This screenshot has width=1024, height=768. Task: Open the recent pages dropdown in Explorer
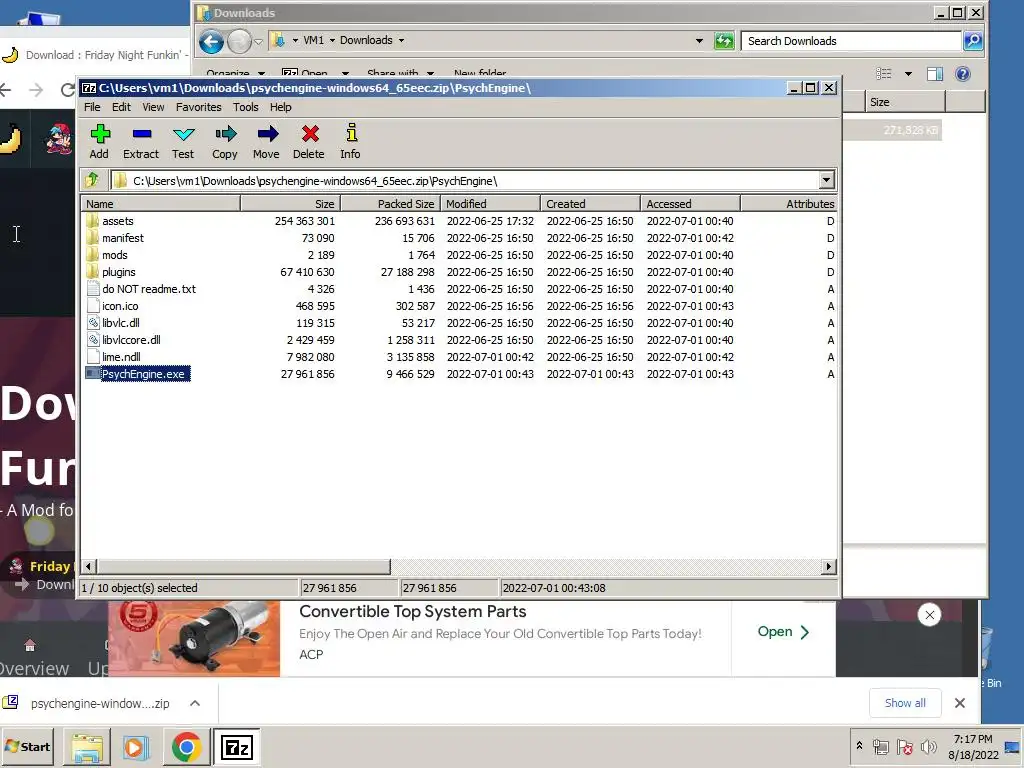tap(258, 42)
